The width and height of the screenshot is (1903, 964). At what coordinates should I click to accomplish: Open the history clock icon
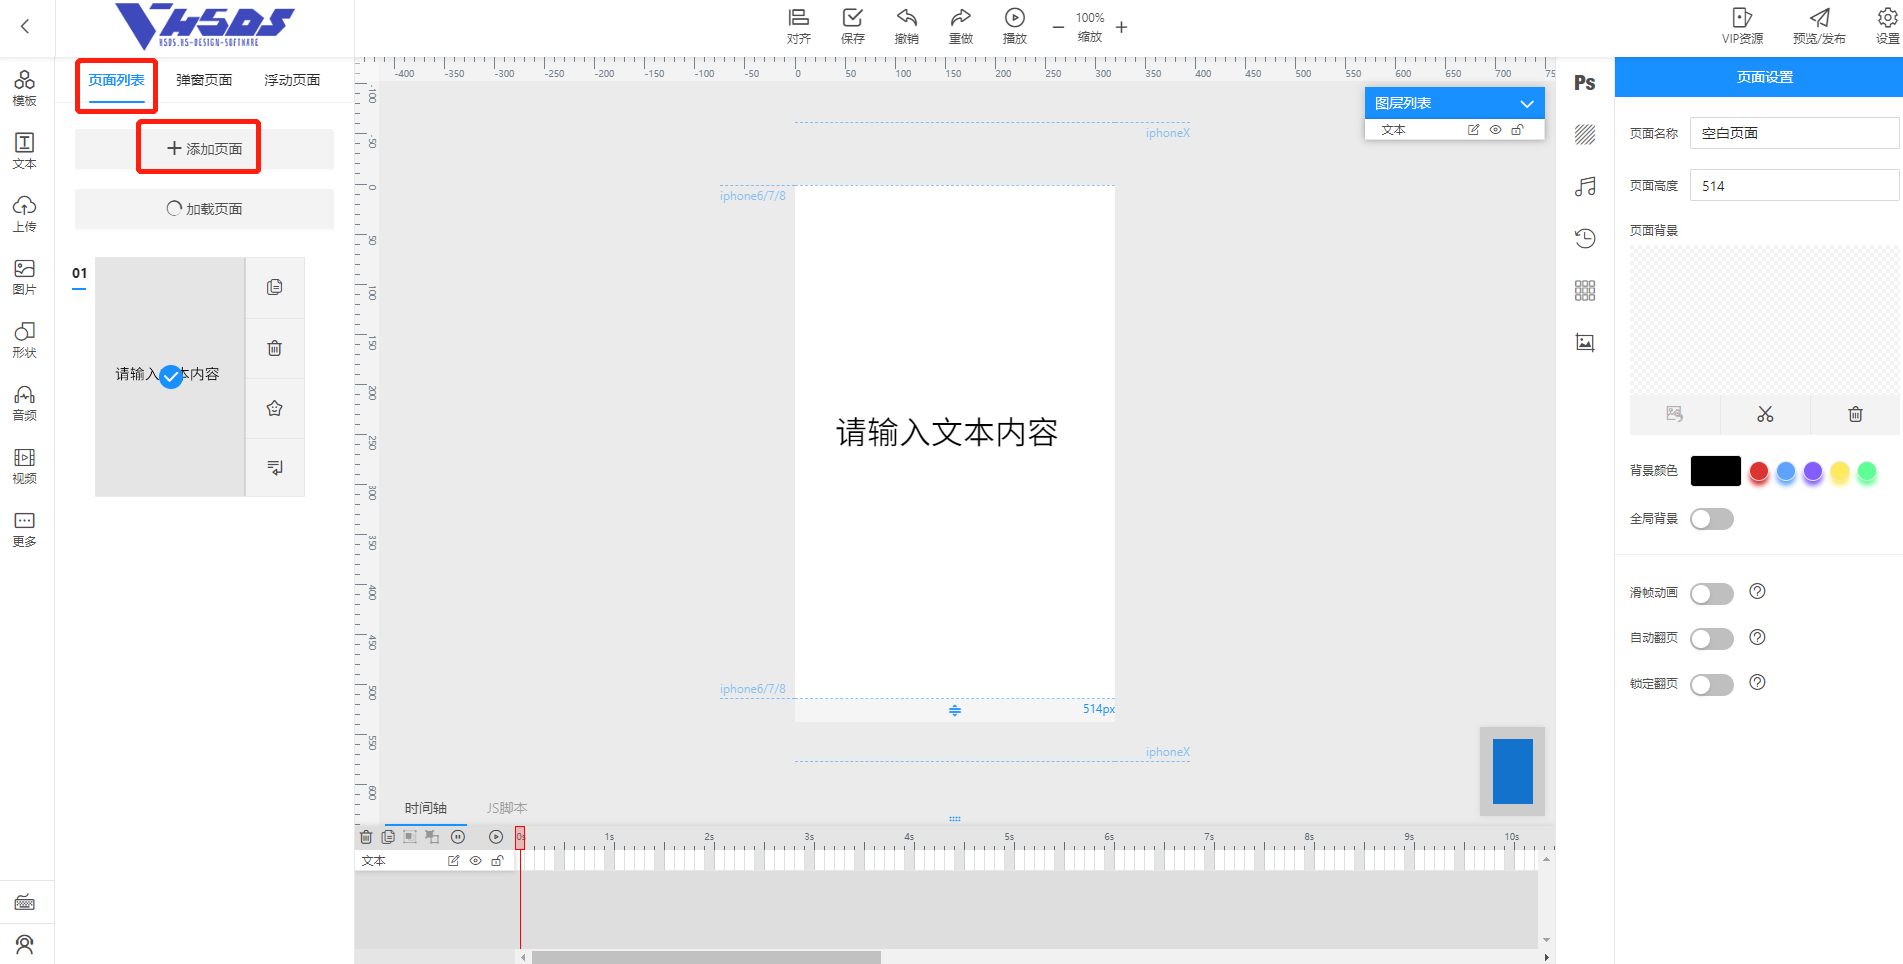(1585, 238)
